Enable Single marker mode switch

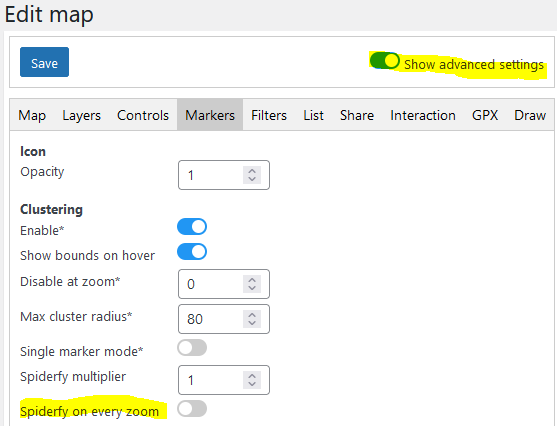pos(192,347)
